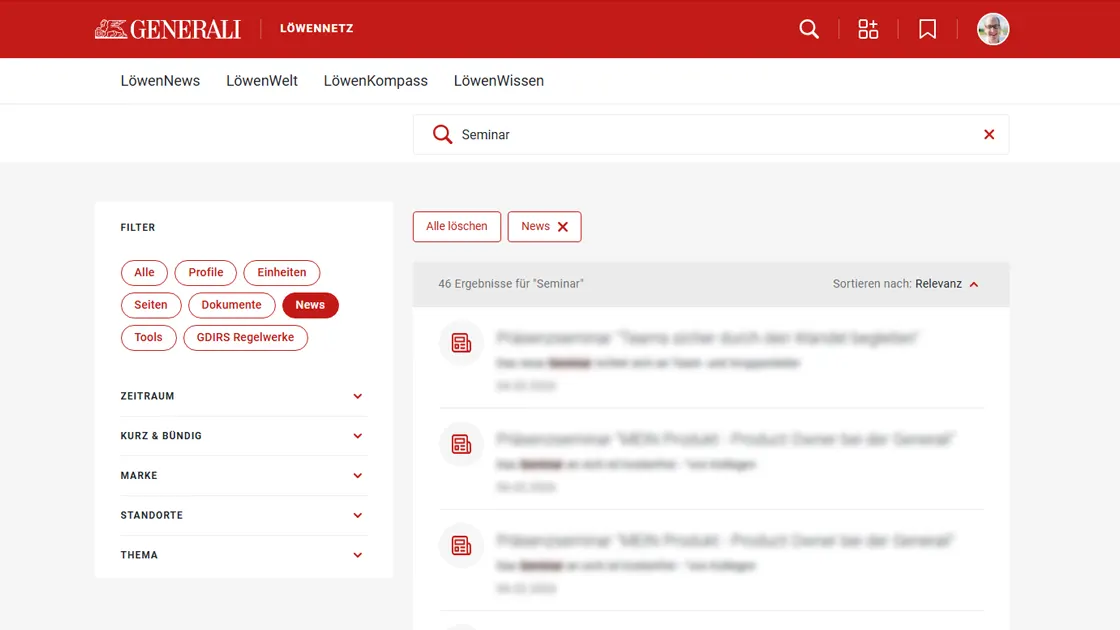Enable the Dokumente filter

tap(231, 305)
